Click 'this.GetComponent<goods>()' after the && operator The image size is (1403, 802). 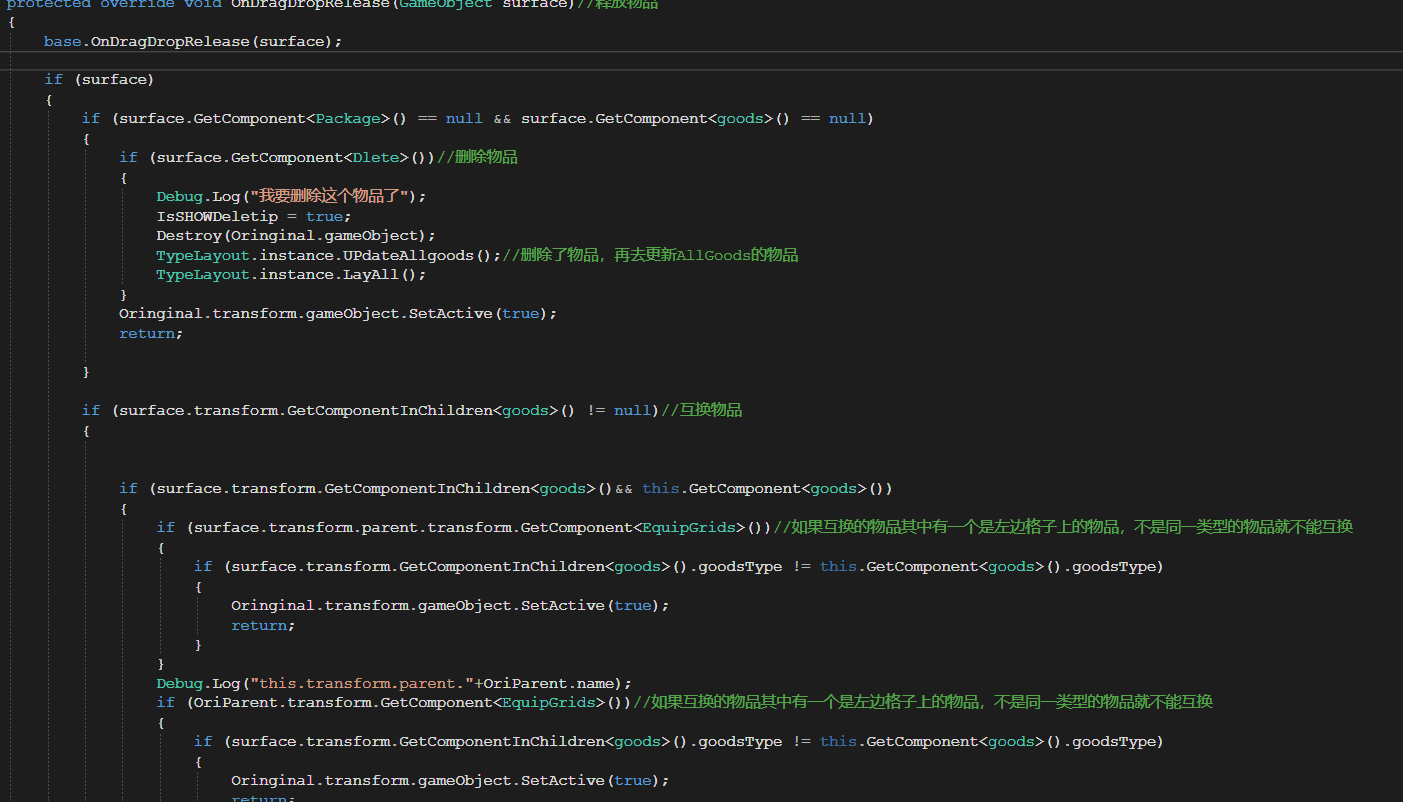click(766, 488)
